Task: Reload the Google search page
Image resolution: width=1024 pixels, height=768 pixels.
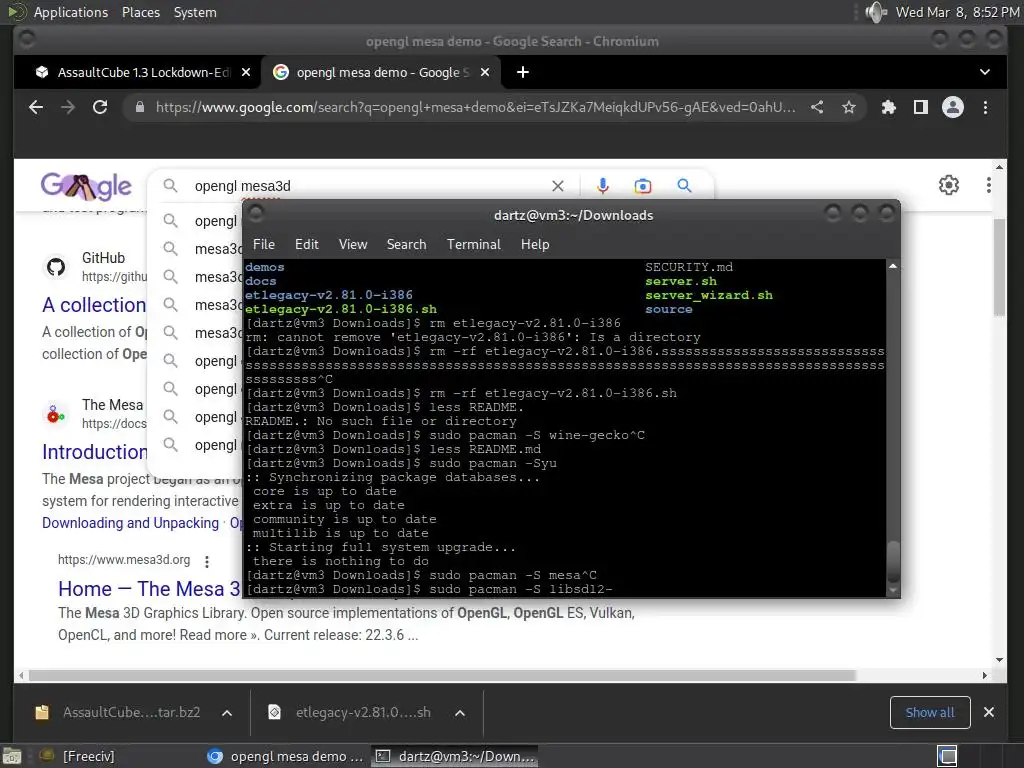Action: (x=100, y=107)
